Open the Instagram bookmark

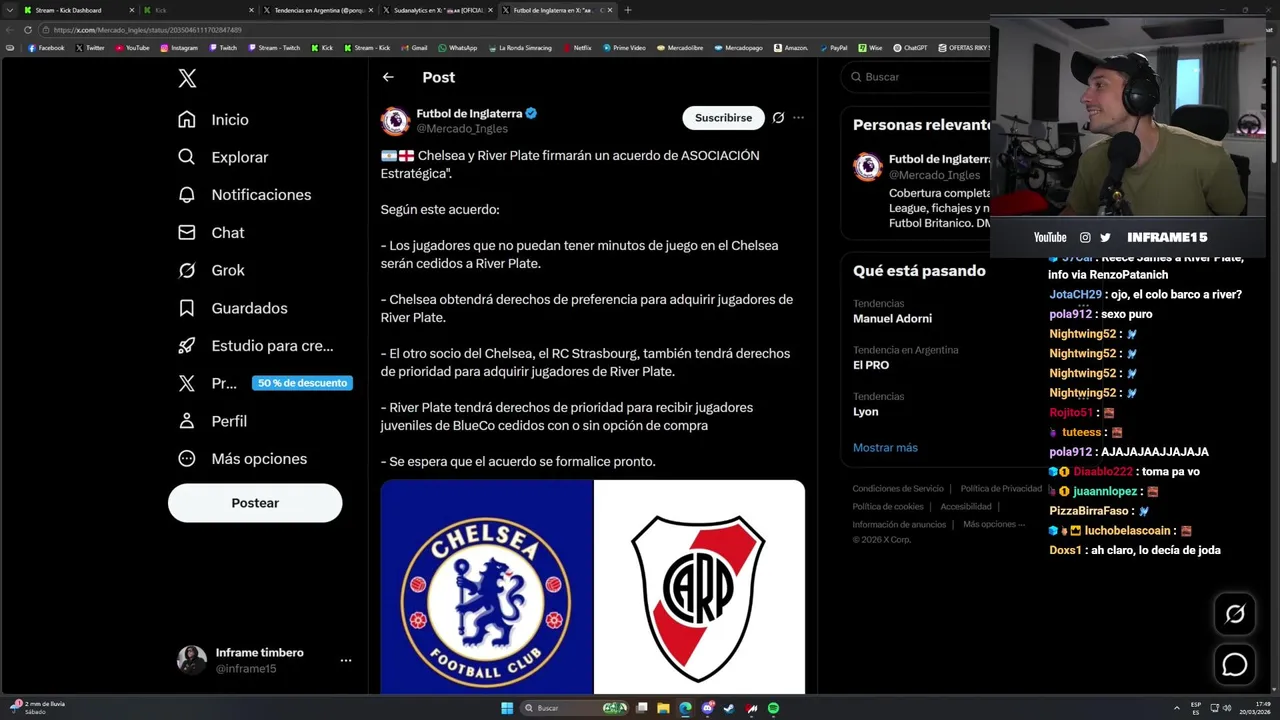[x=179, y=48]
